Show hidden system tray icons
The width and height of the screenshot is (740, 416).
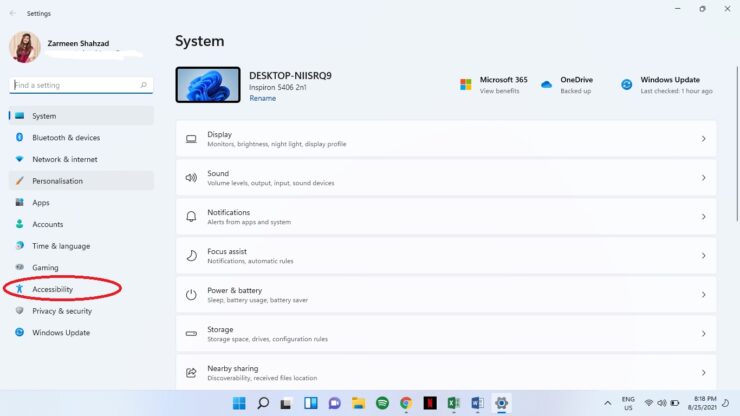tap(607, 403)
